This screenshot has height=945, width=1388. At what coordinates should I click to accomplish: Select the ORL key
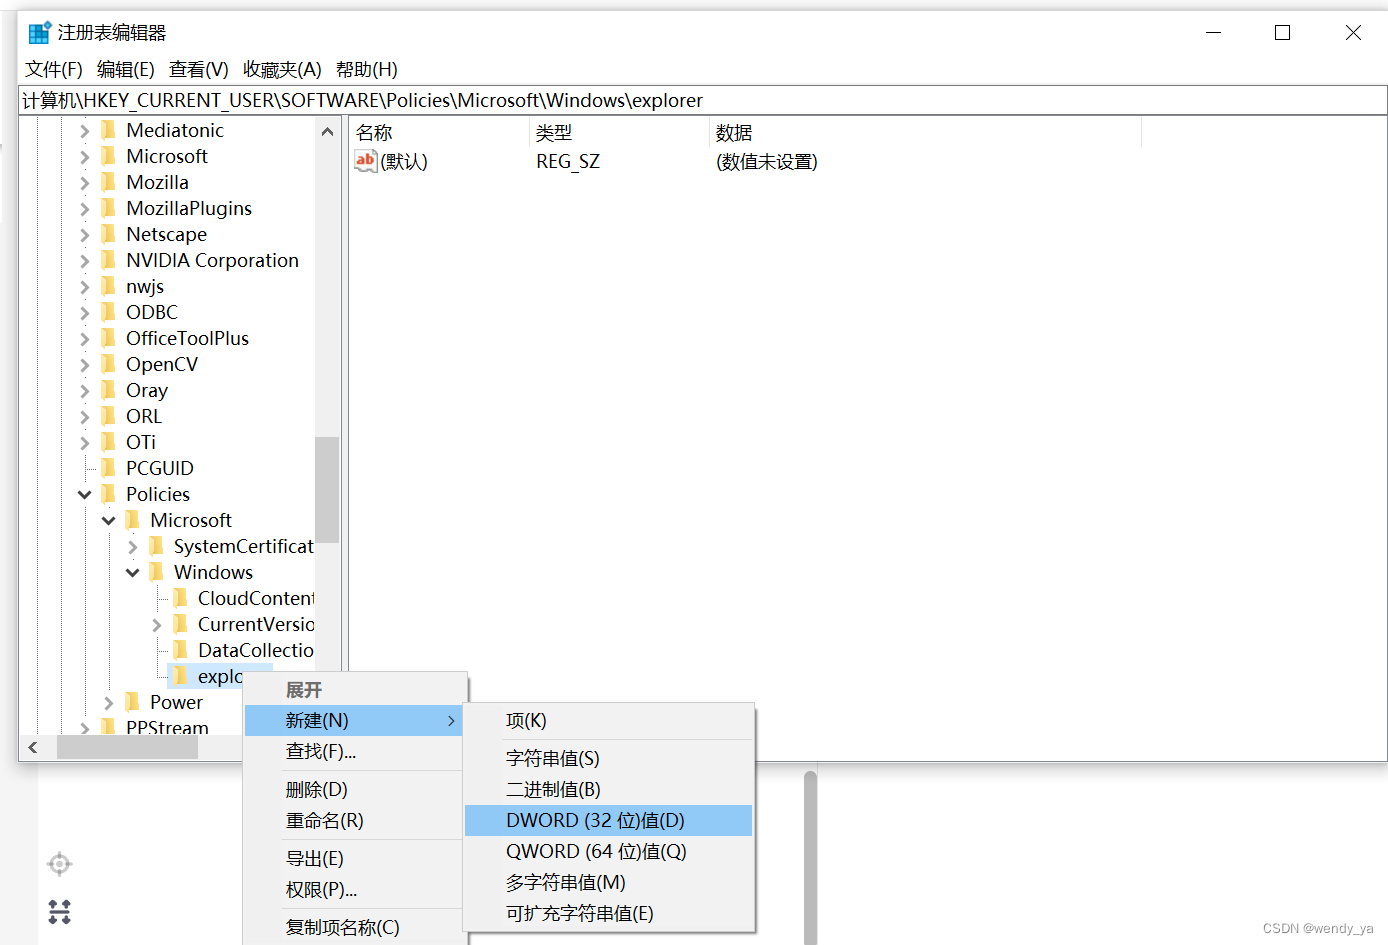tap(144, 416)
